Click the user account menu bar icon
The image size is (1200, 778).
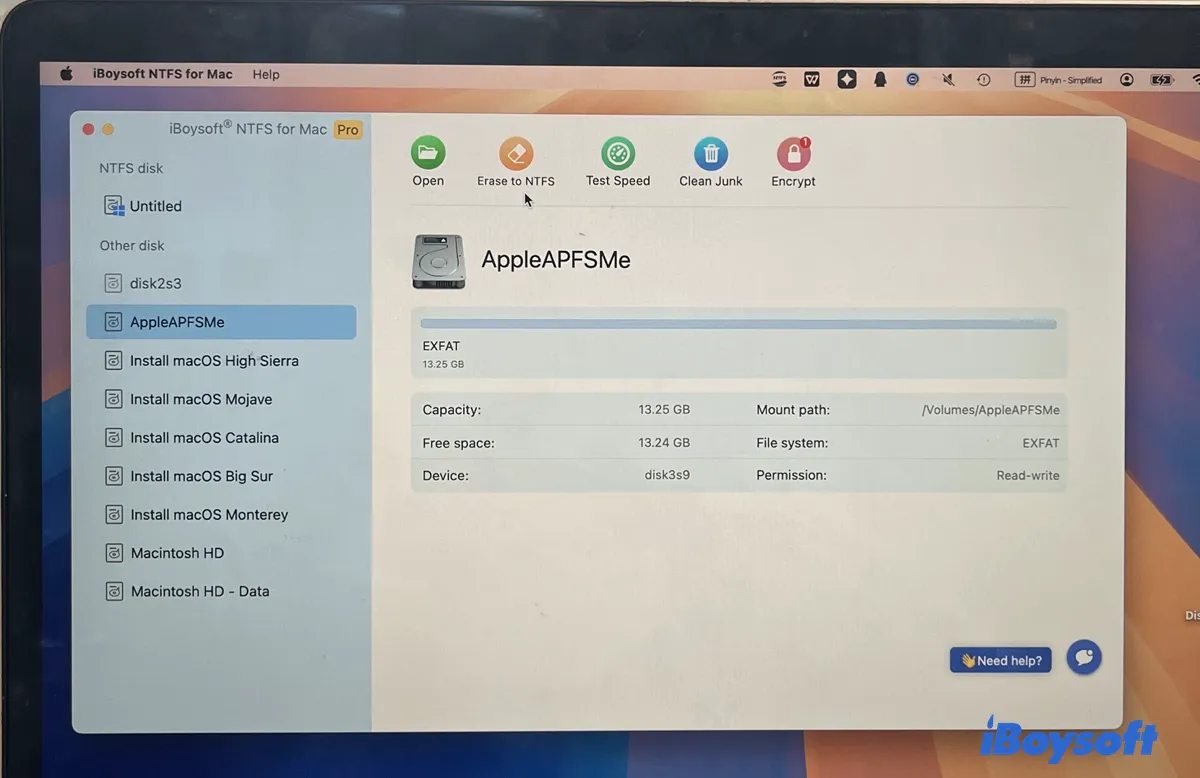click(1127, 79)
